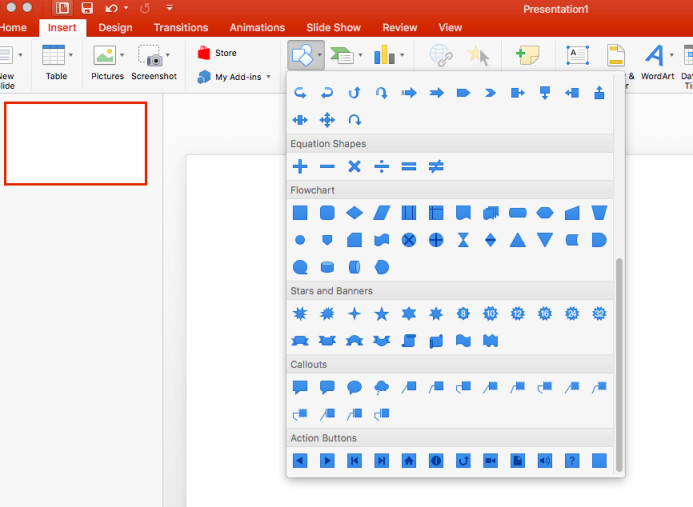
Task: Open the Office Store
Action: [x=217, y=53]
